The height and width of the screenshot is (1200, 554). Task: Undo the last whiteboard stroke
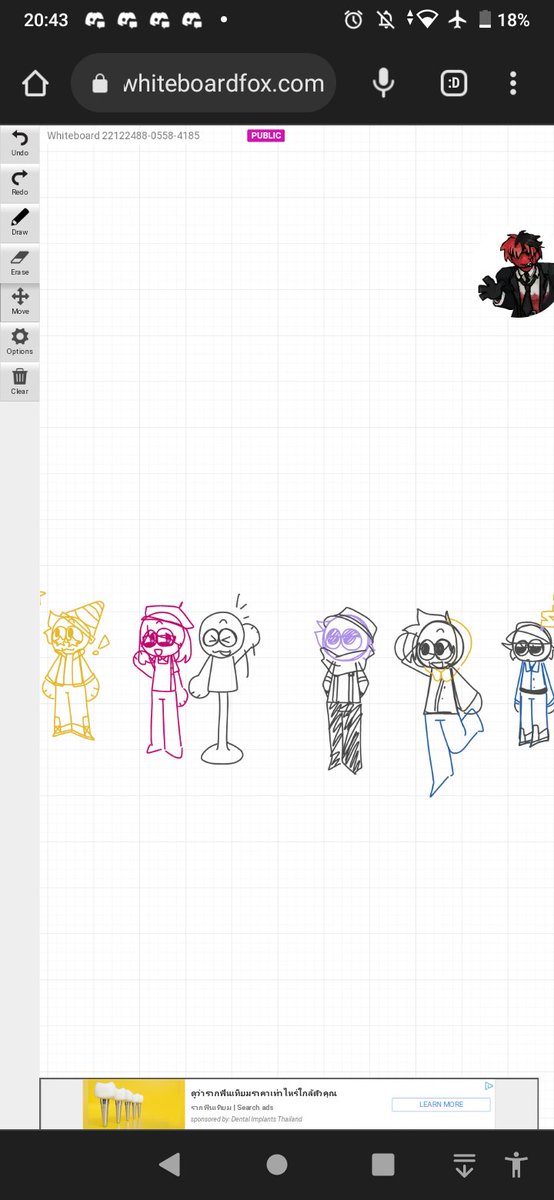click(20, 143)
